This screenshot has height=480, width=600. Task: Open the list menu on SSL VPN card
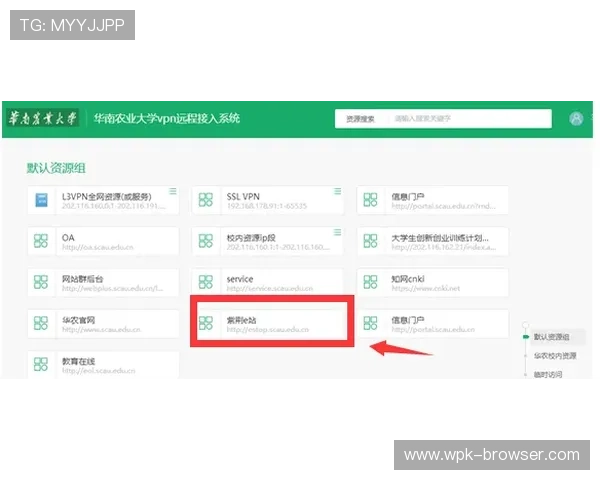(337, 191)
